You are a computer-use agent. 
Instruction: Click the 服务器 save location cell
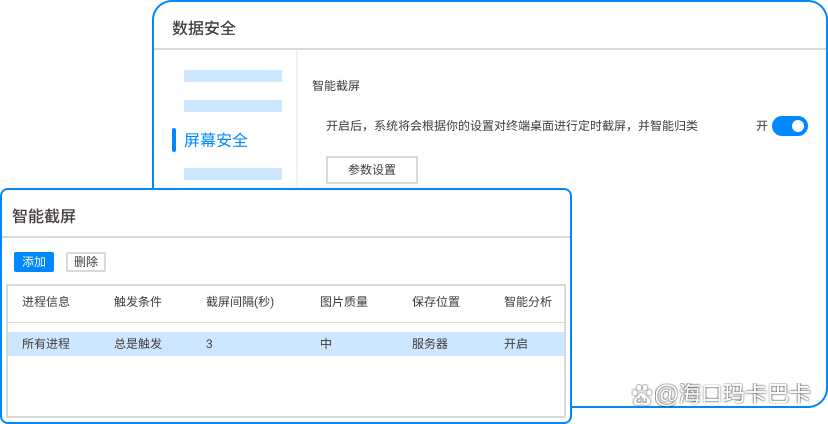pyautogui.click(x=430, y=344)
